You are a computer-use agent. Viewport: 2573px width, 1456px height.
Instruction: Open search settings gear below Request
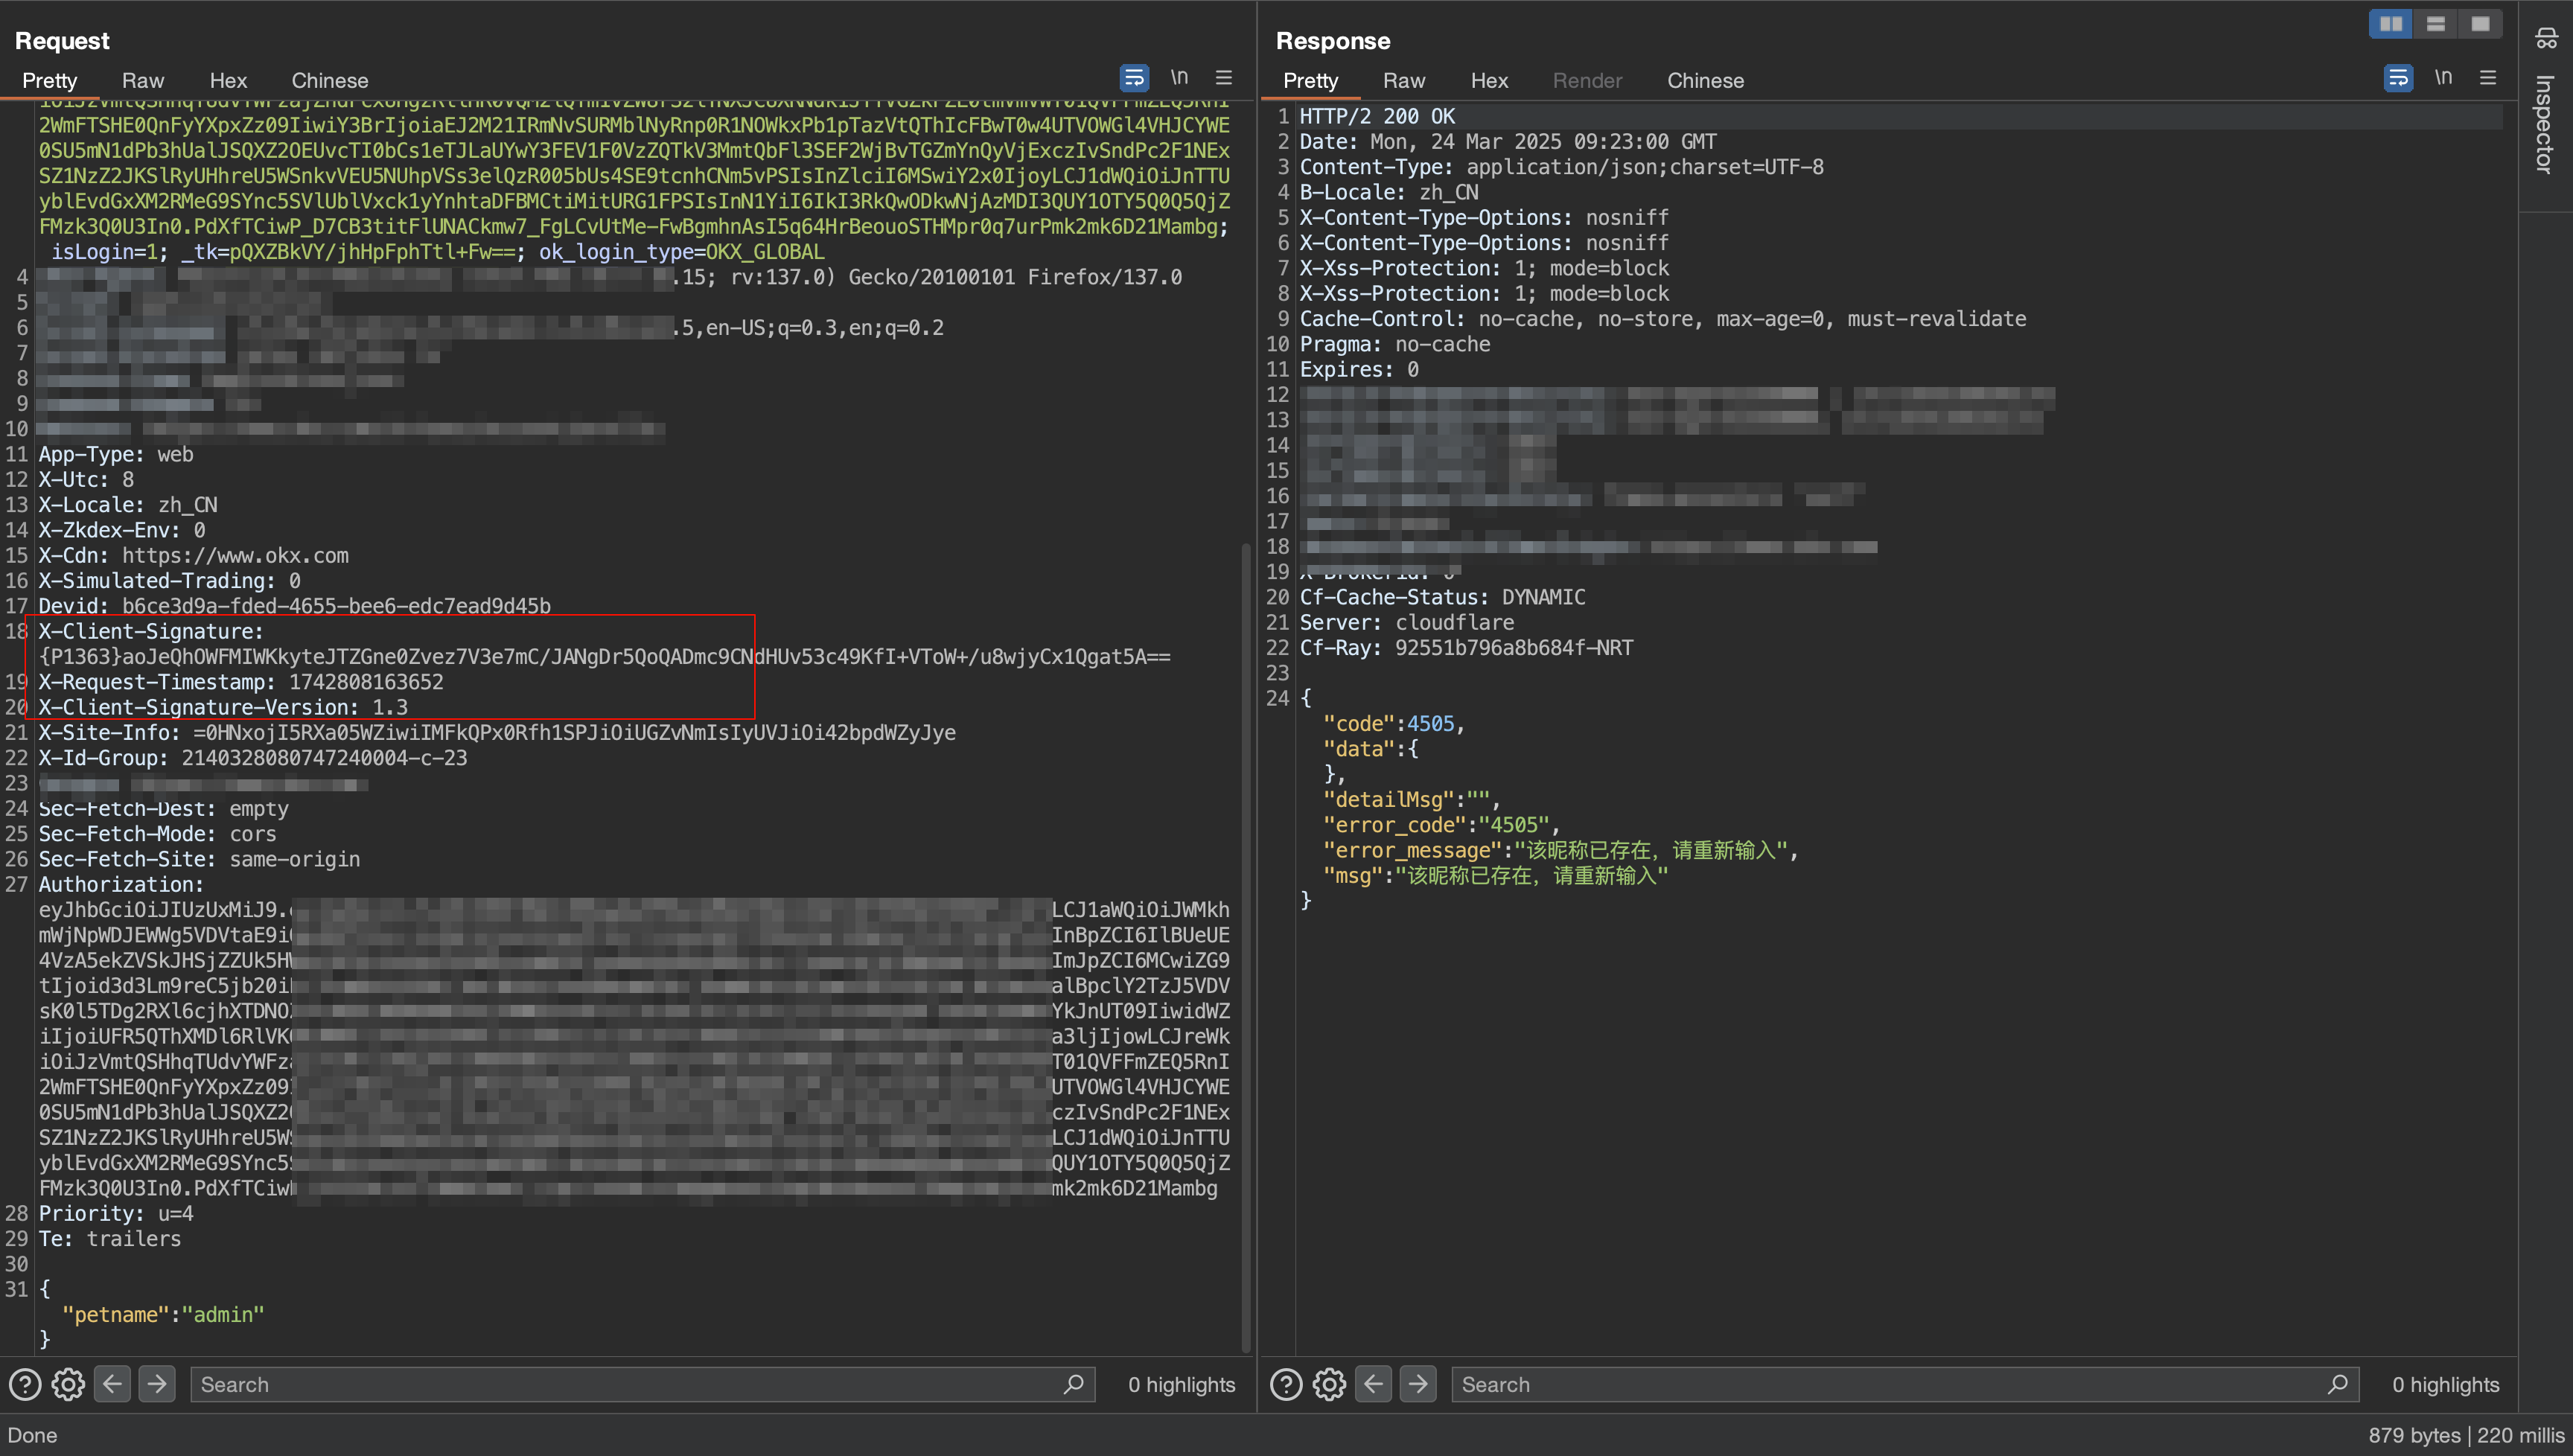point(68,1384)
